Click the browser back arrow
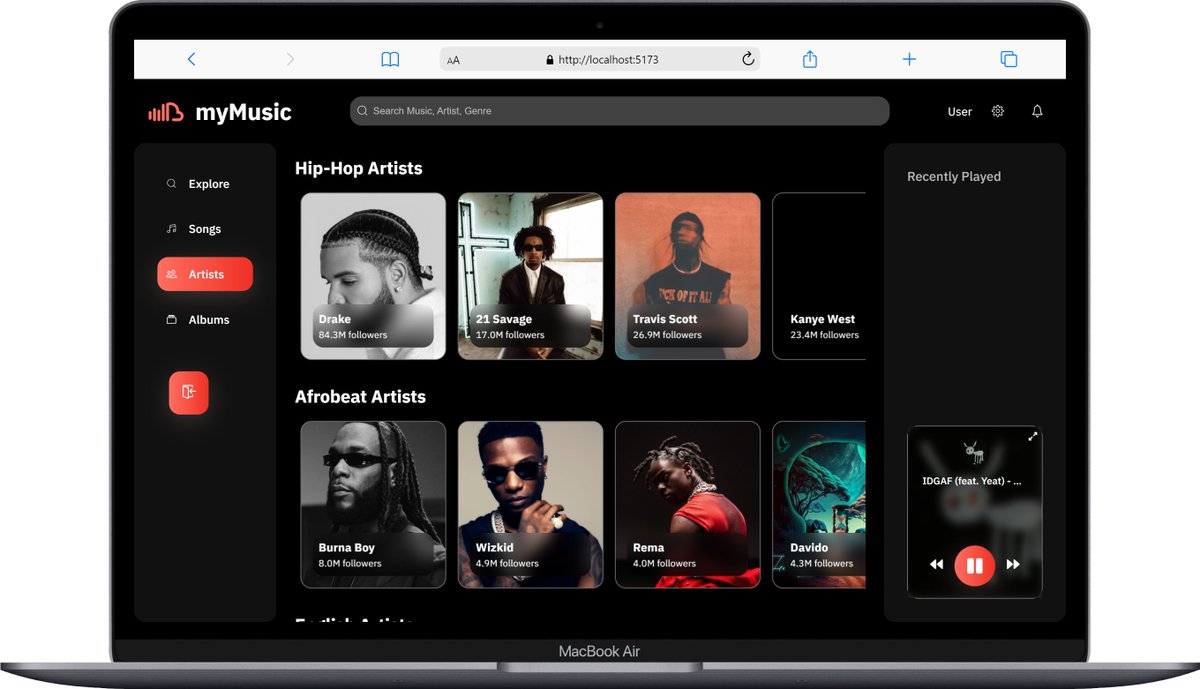This screenshot has height=689, width=1200. pyautogui.click(x=191, y=59)
